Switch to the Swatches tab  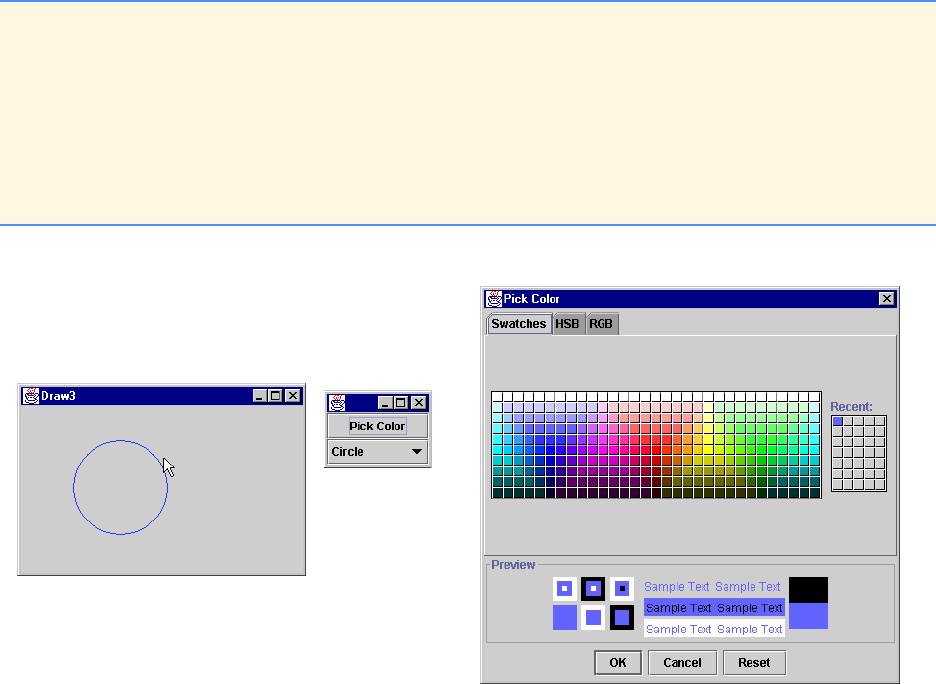click(519, 323)
